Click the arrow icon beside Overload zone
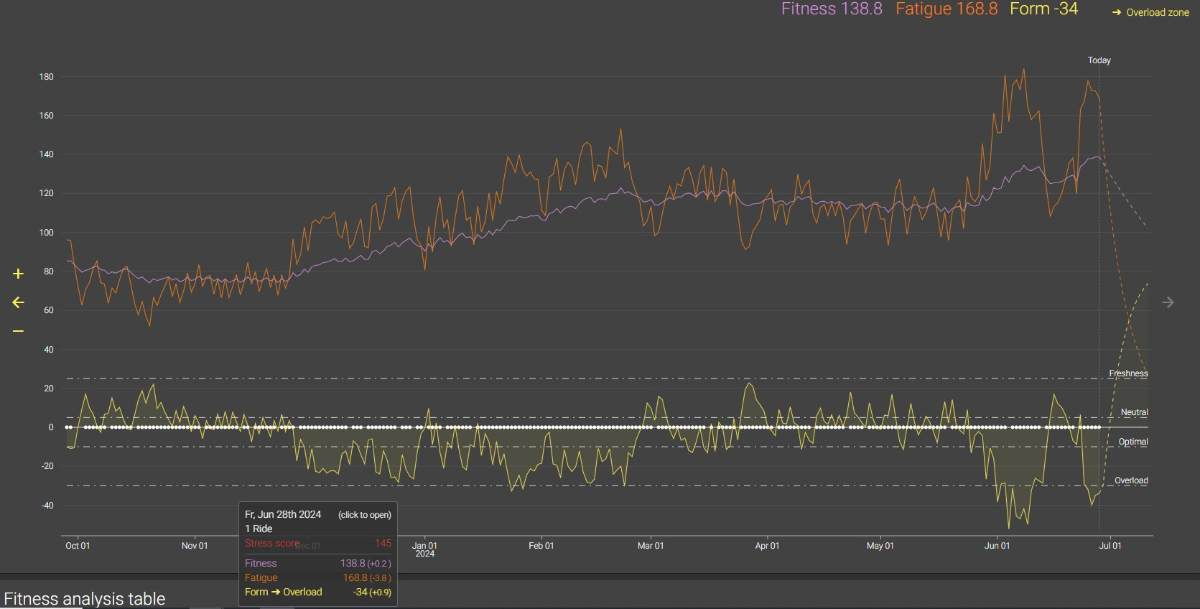The image size is (1200, 609). click(x=1116, y=13)
